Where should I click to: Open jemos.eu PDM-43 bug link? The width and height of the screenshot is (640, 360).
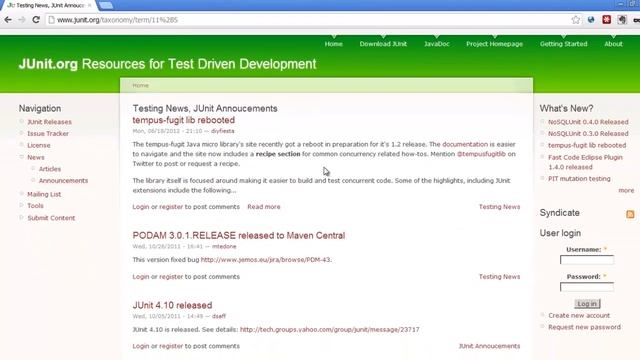(265, 260)
